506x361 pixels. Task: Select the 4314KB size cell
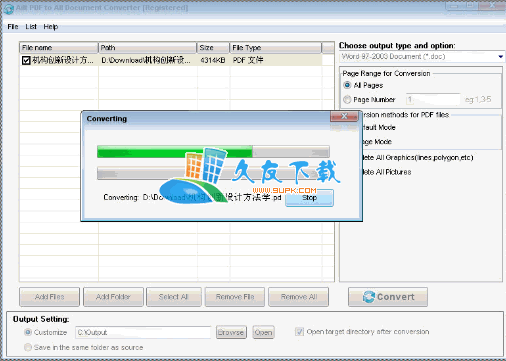pos(213,60)
